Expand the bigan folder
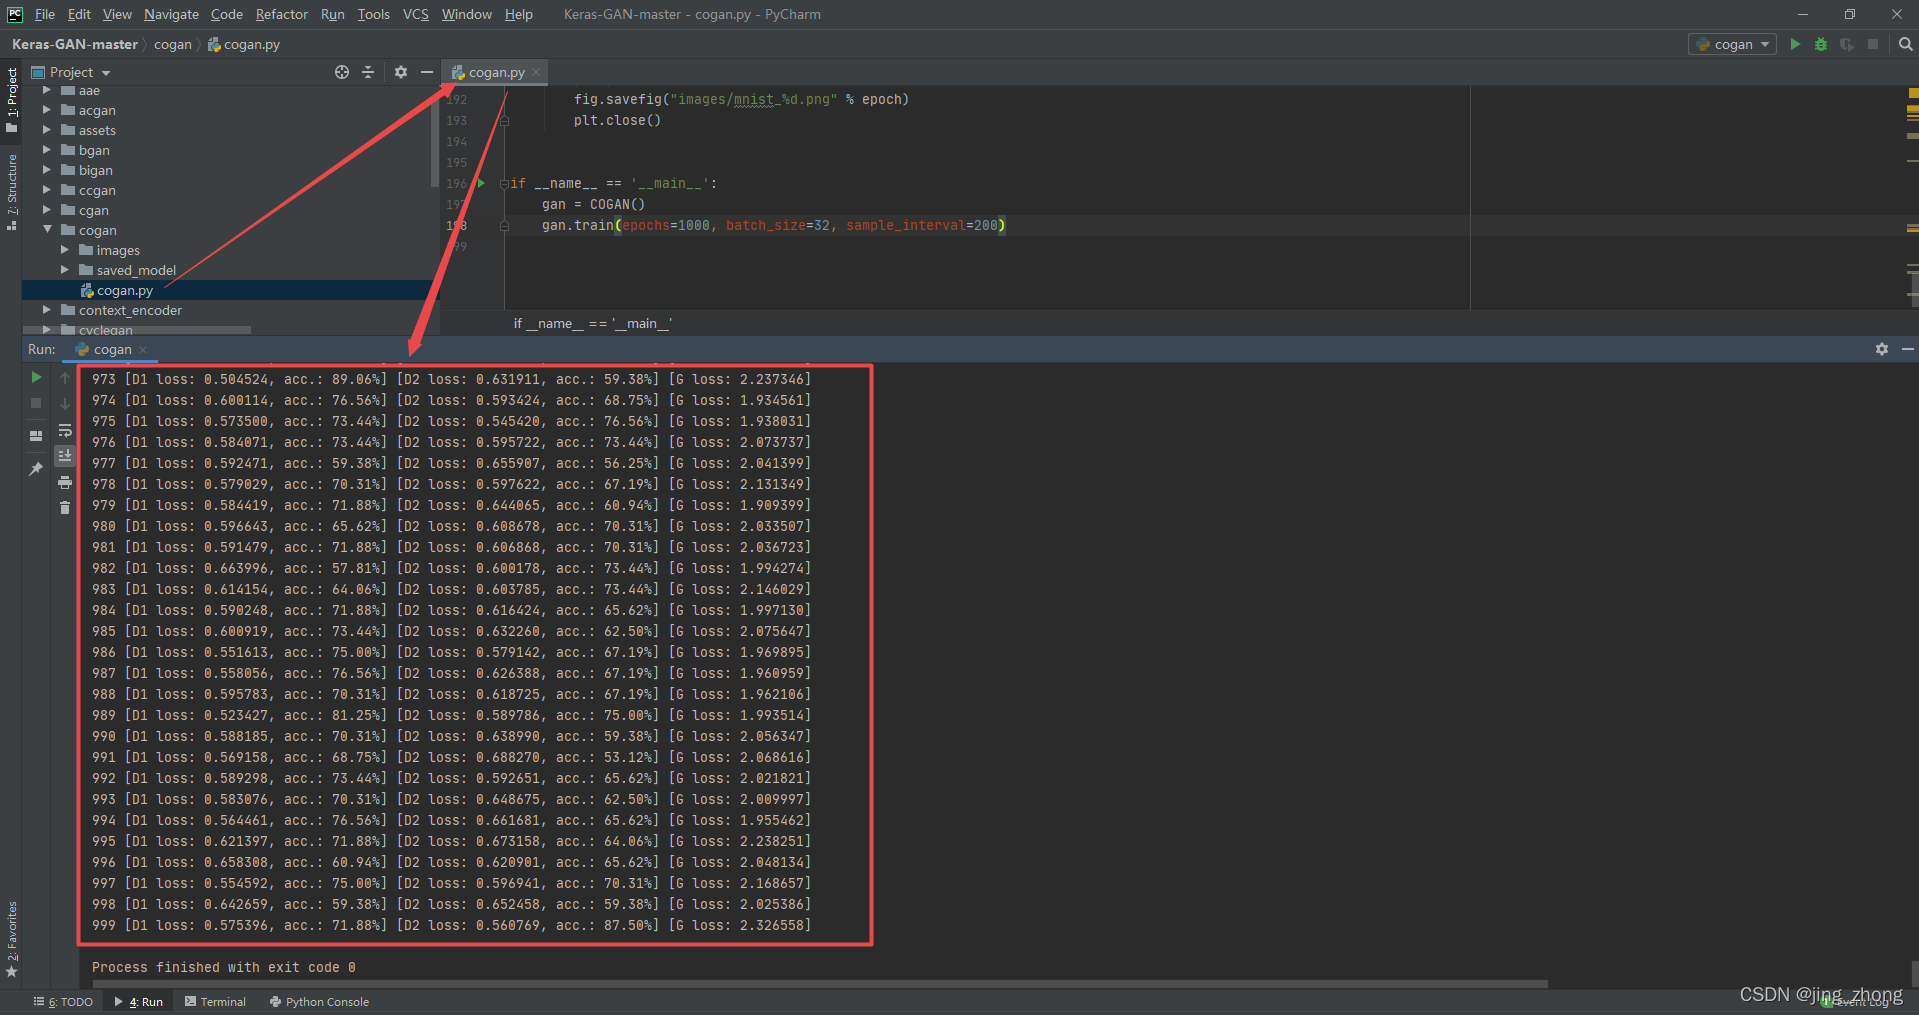The image size is (1919, 1015). click(x=46, y=170)
